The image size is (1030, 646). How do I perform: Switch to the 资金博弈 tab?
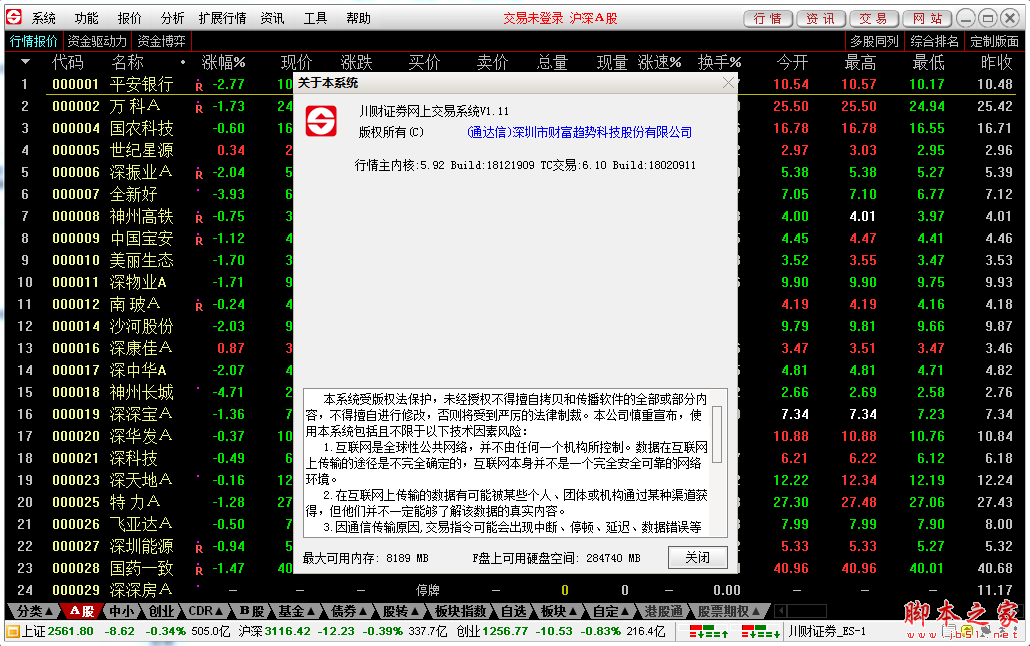tap(162, 41)
